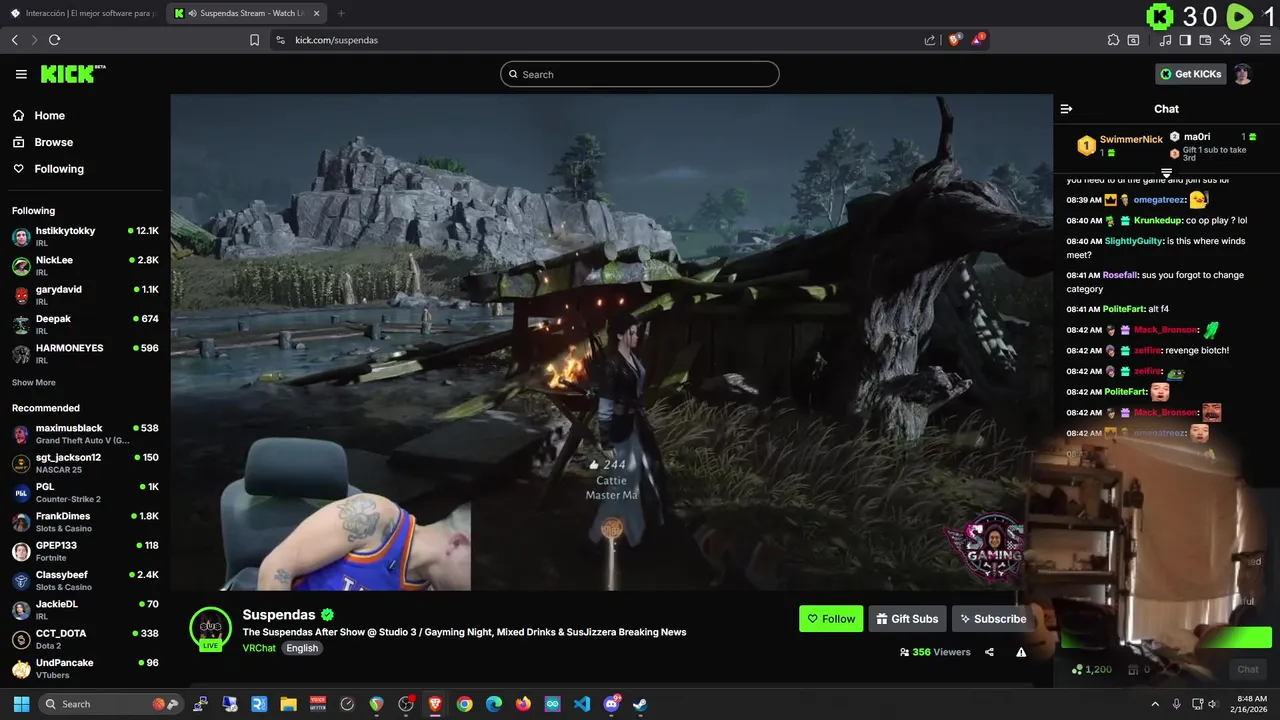Viewport: 1280px width, 720px height.
Task: Click the English language tag
Action: point(302,648)
